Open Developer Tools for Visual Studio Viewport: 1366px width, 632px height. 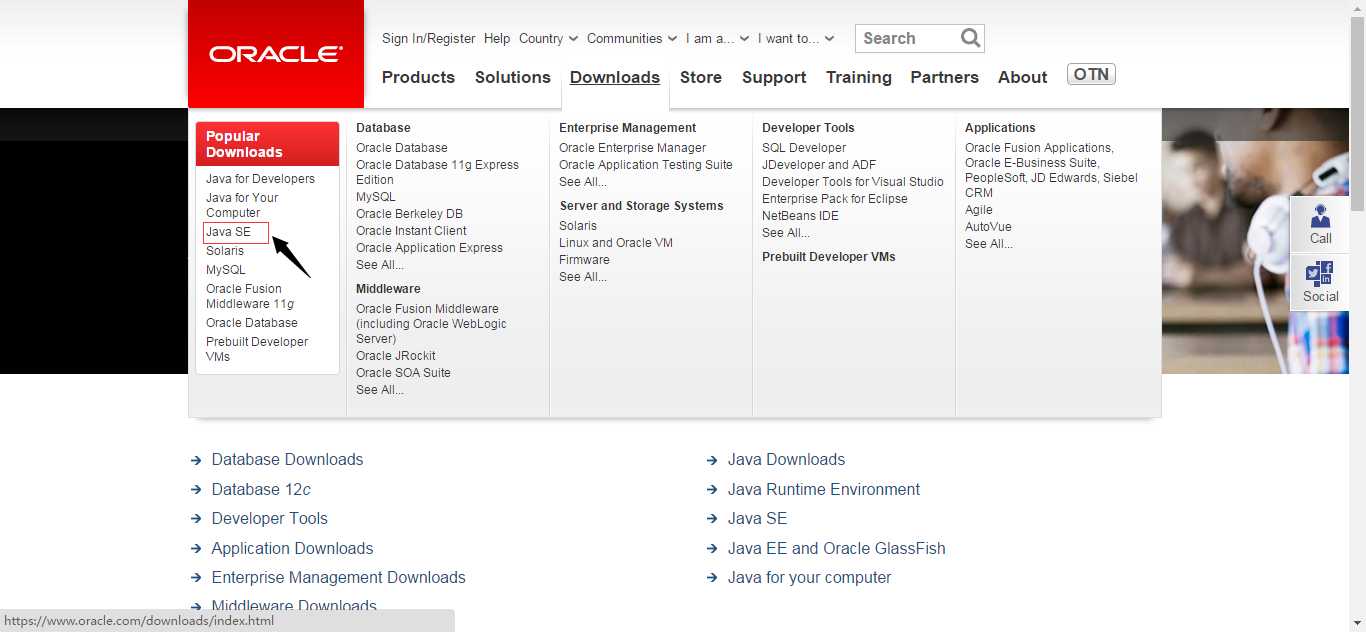[853, 182]
